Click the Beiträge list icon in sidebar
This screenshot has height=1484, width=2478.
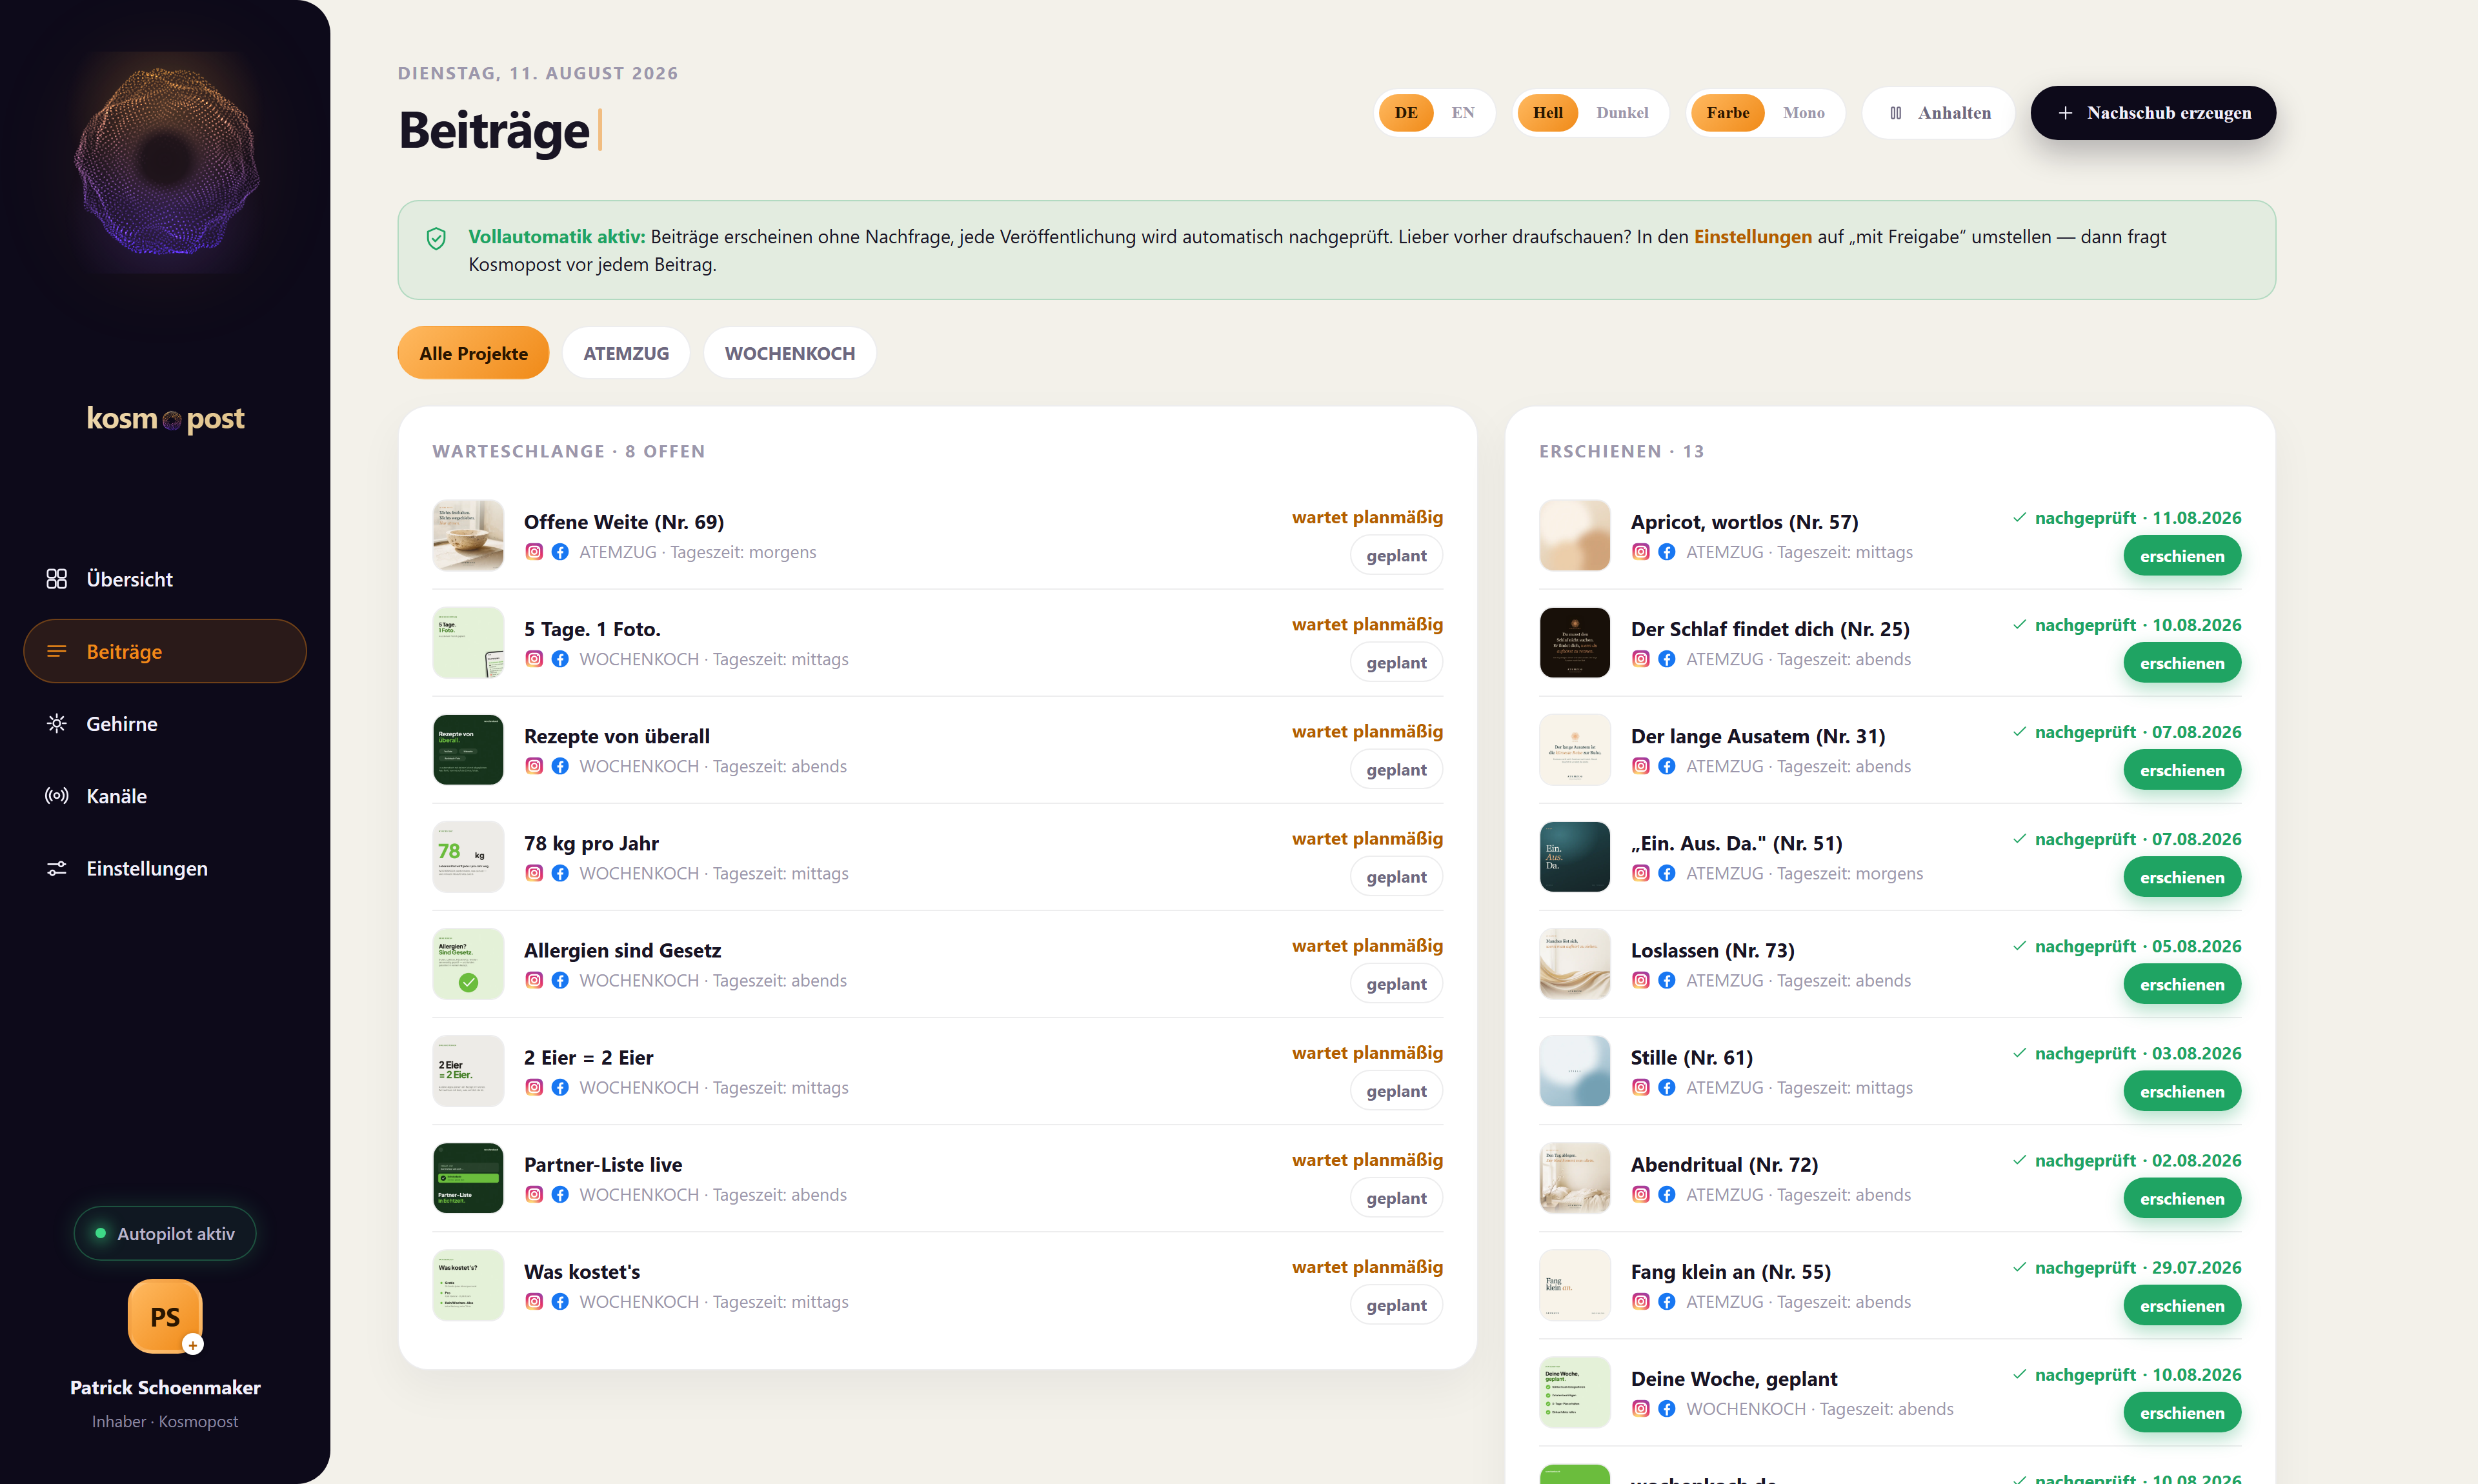[x=57, y=651]
